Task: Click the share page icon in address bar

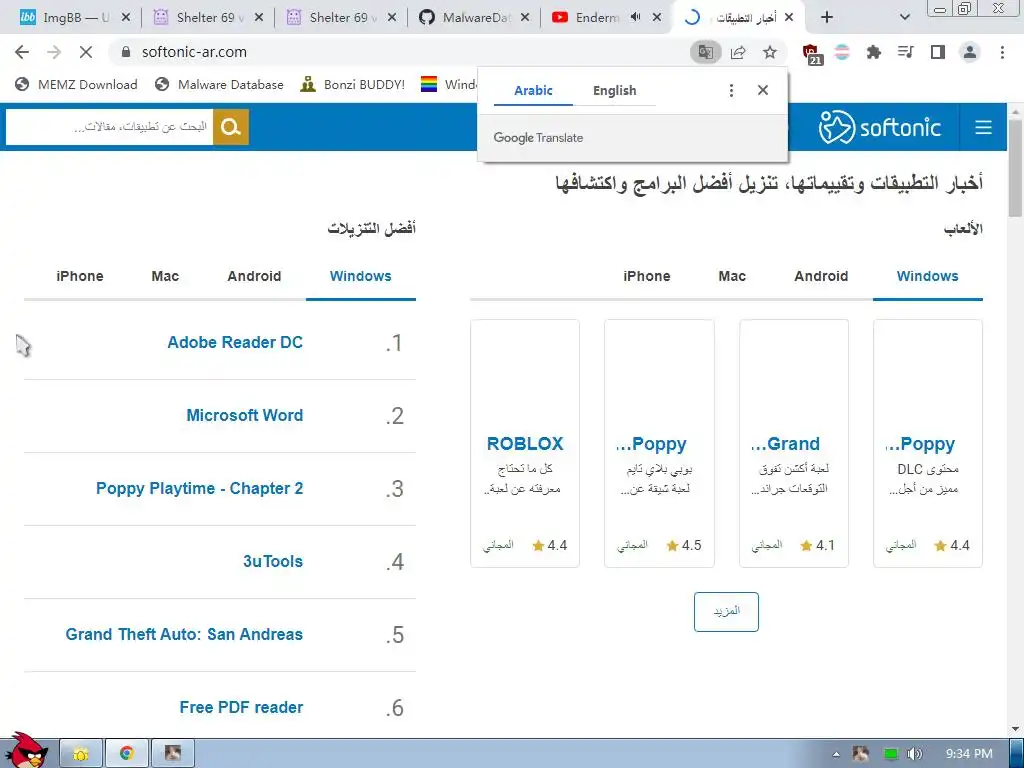Action: pos(738,52)
